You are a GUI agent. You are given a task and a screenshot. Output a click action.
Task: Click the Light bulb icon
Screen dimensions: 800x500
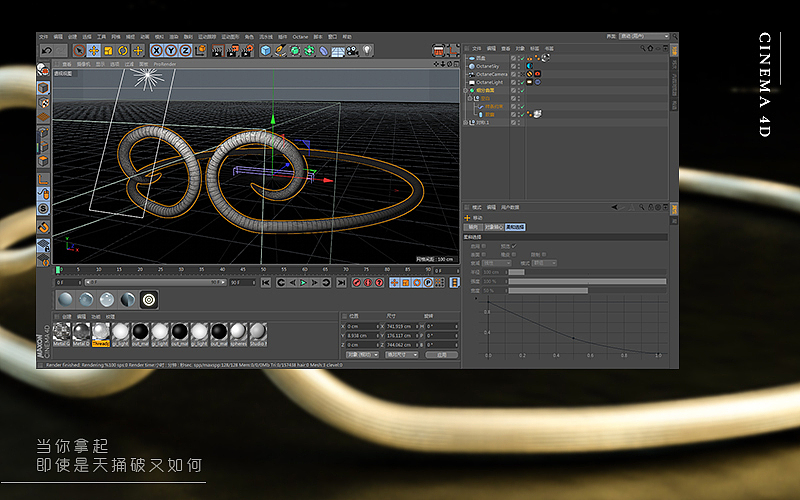point(367,51)
